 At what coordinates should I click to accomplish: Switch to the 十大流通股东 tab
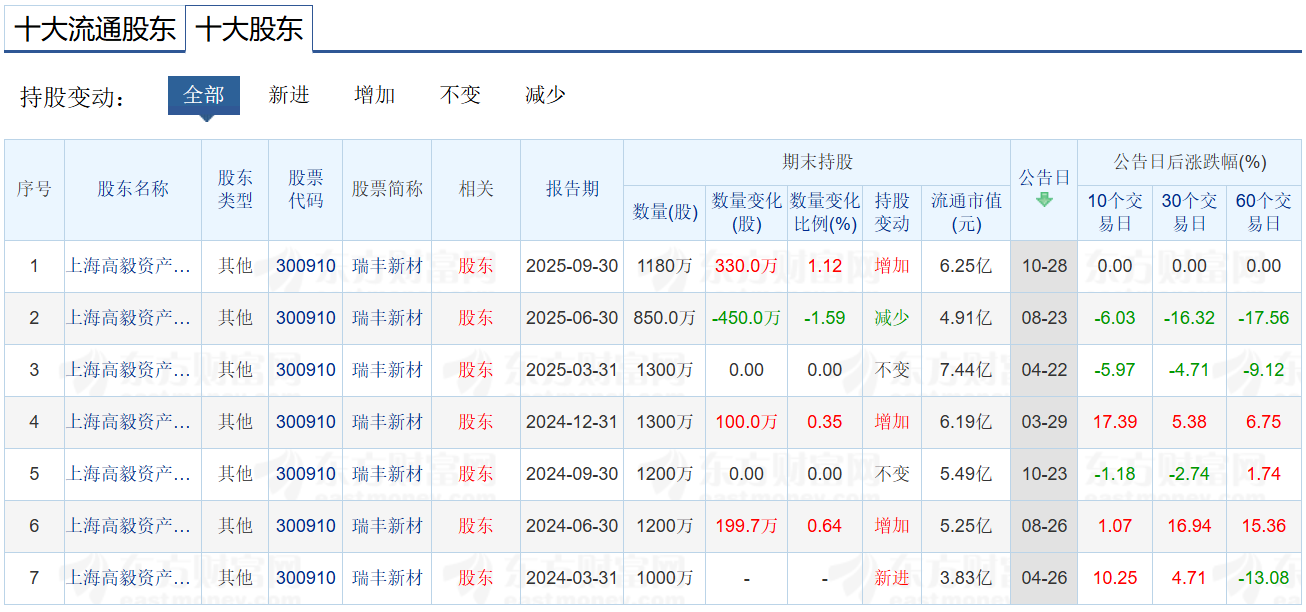(95, 29)
